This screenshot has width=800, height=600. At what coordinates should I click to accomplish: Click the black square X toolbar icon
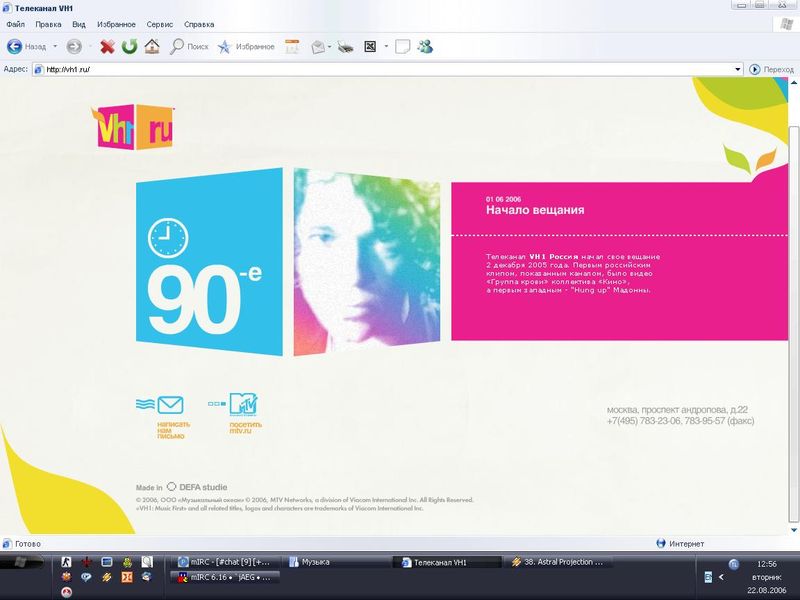point(370,47)
